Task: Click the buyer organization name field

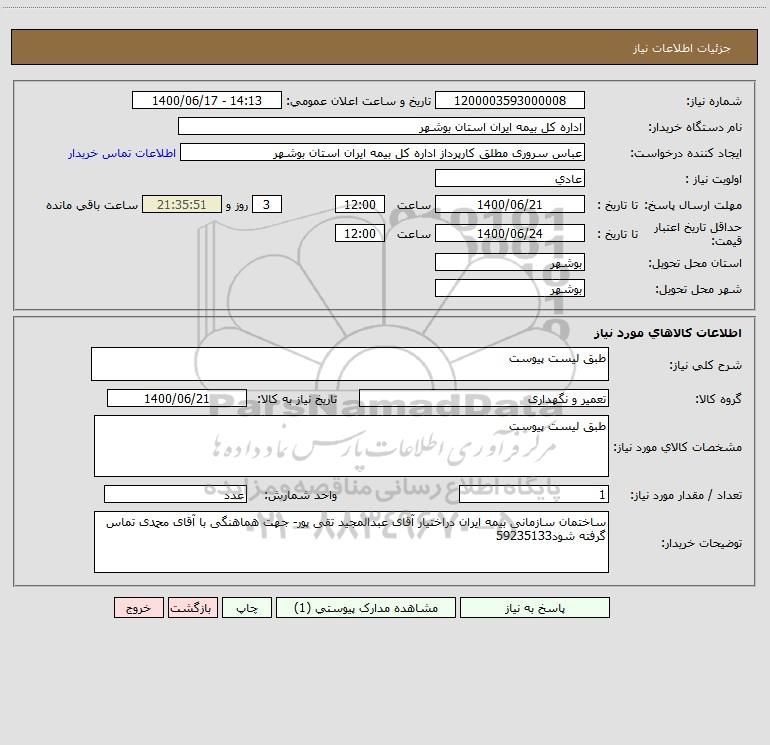Action: click(381, 126)
